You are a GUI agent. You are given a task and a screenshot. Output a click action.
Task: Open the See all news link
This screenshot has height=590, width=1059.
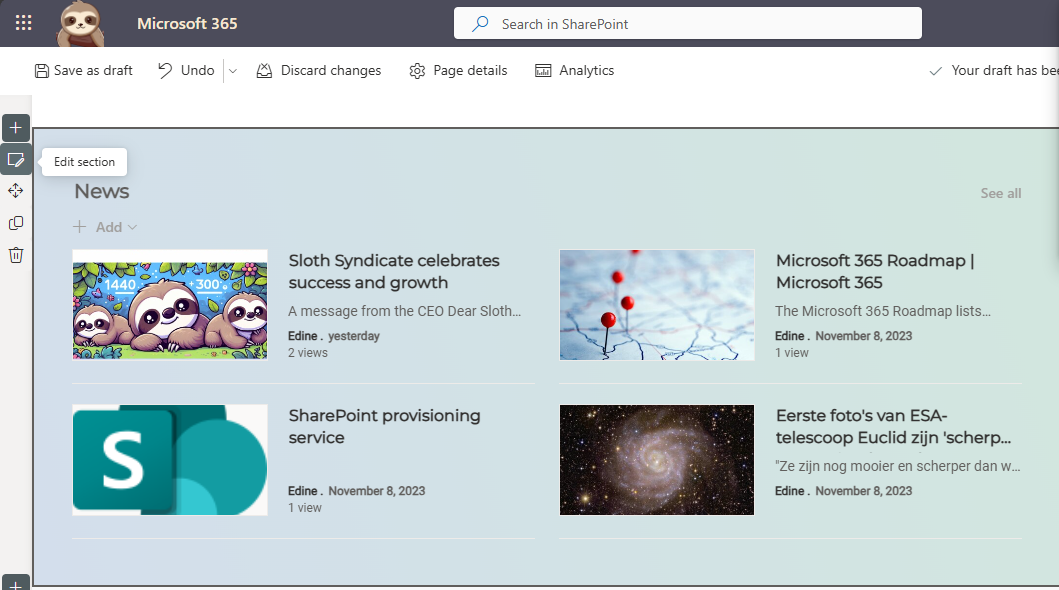point(1000,193)
